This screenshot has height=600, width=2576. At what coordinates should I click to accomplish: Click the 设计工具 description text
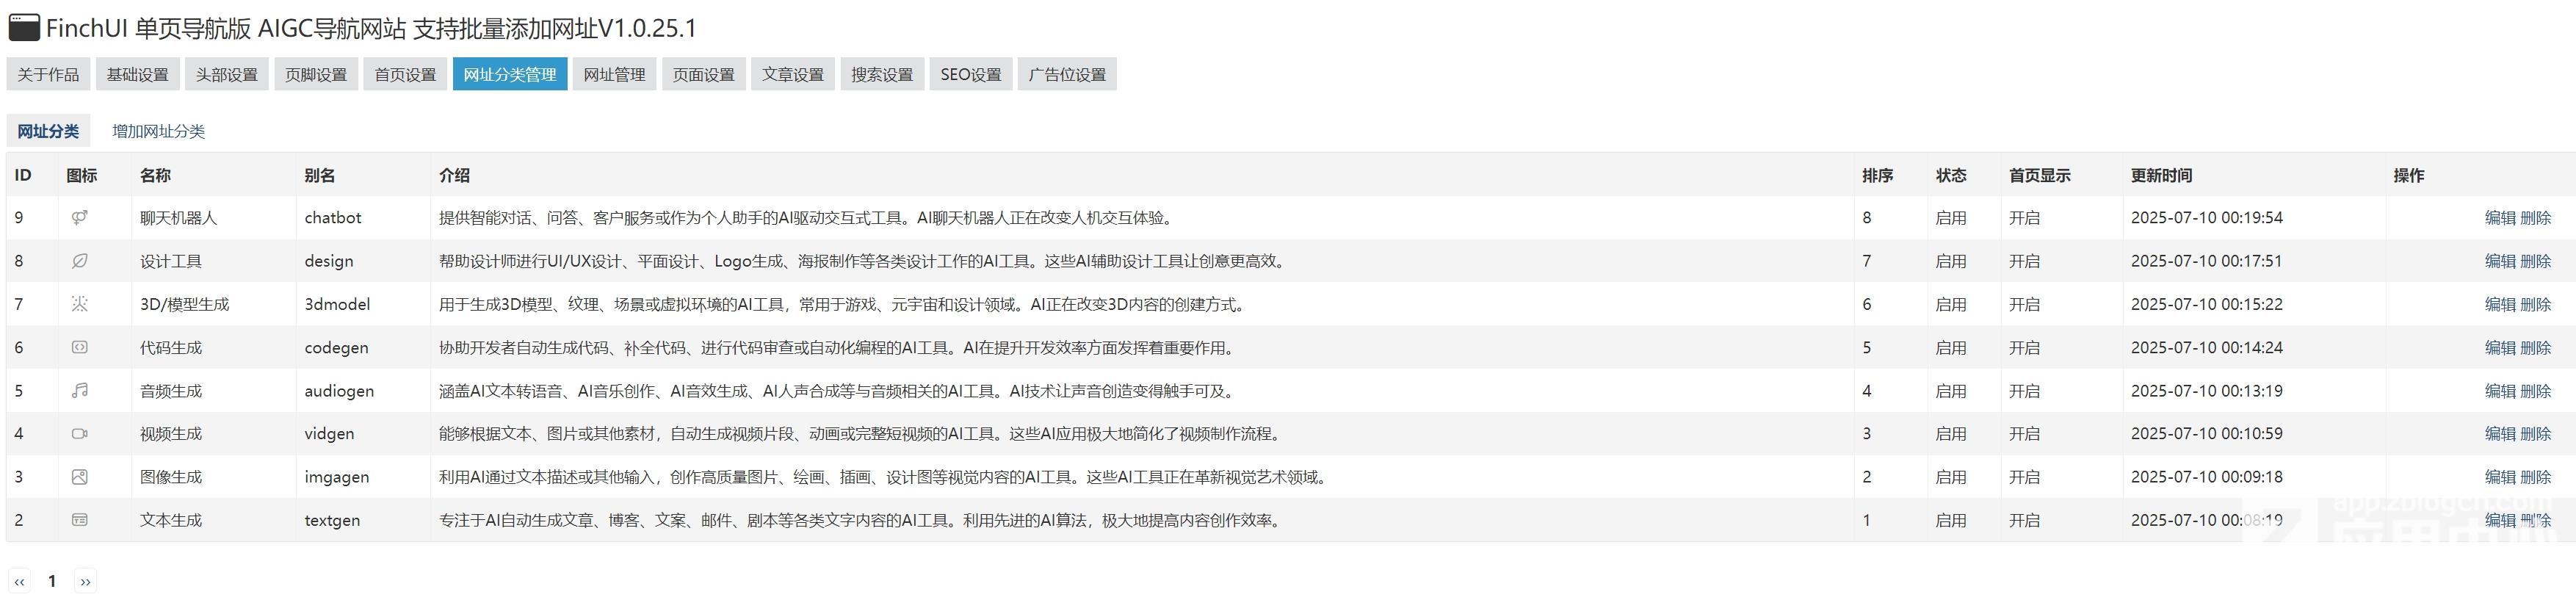point(863,260)
